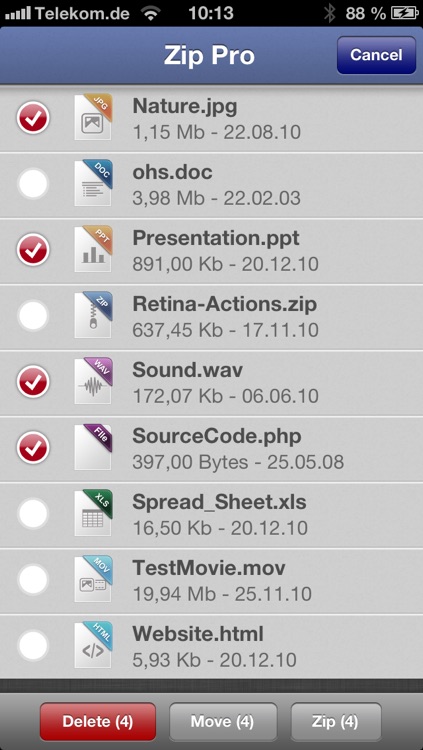Tap the DOC file icon for ohs.doc
This screenshot has height=750, width=423.
pos(93,183)
